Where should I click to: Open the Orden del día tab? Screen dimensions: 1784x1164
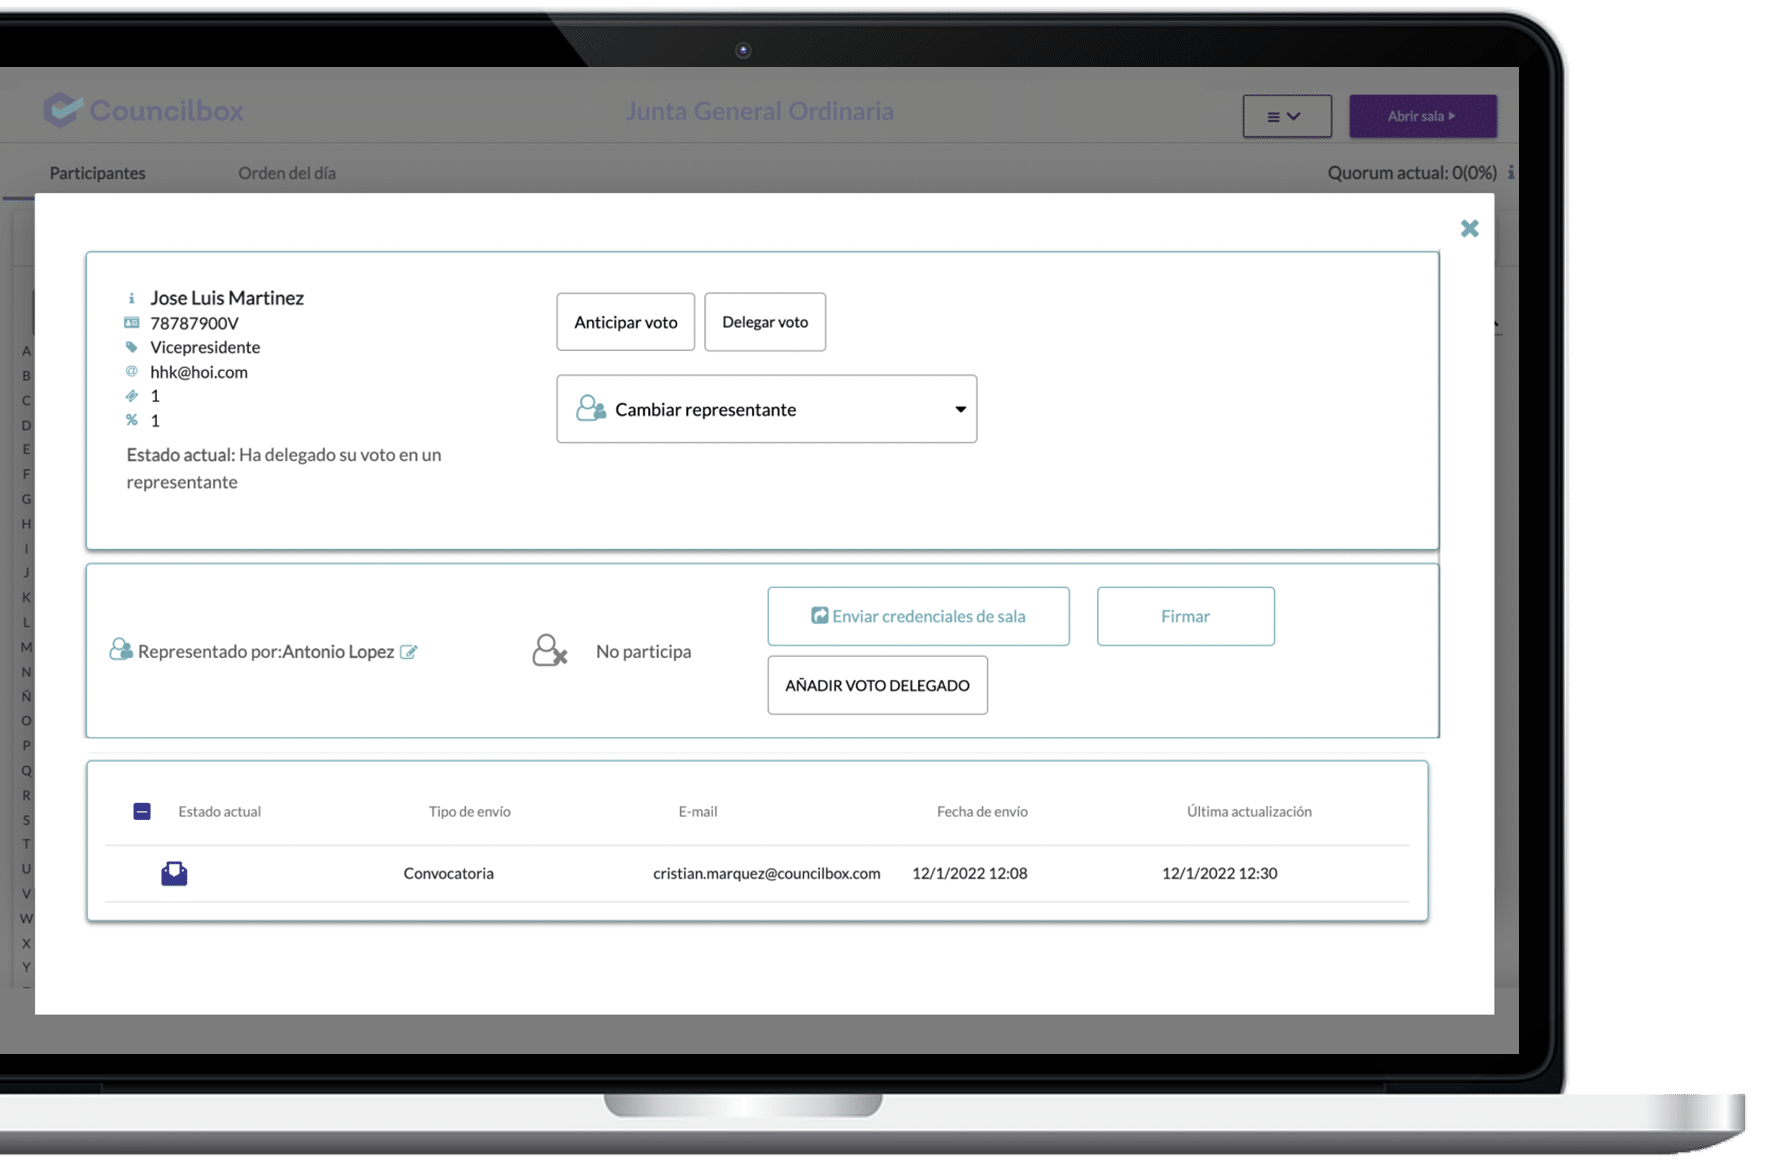click(287, 173)
